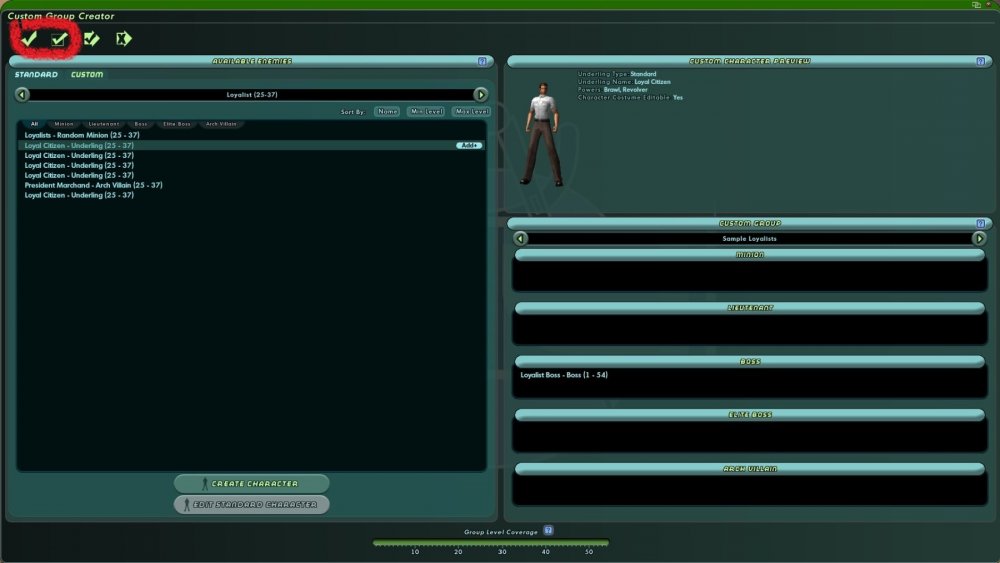Filter enemy list by Lieutenant
The height and width of the screenshot is (563, 1000).
102,124
